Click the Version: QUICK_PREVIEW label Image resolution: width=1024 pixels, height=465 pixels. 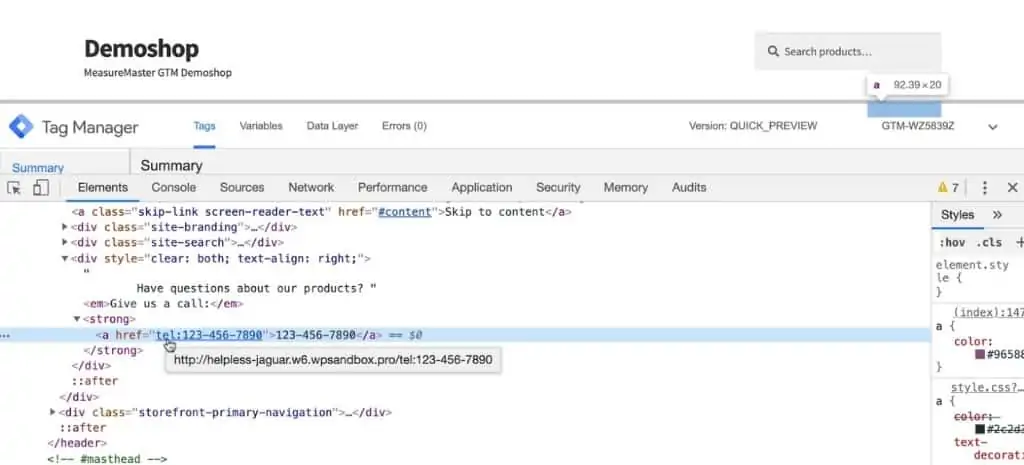click(753, 126)
